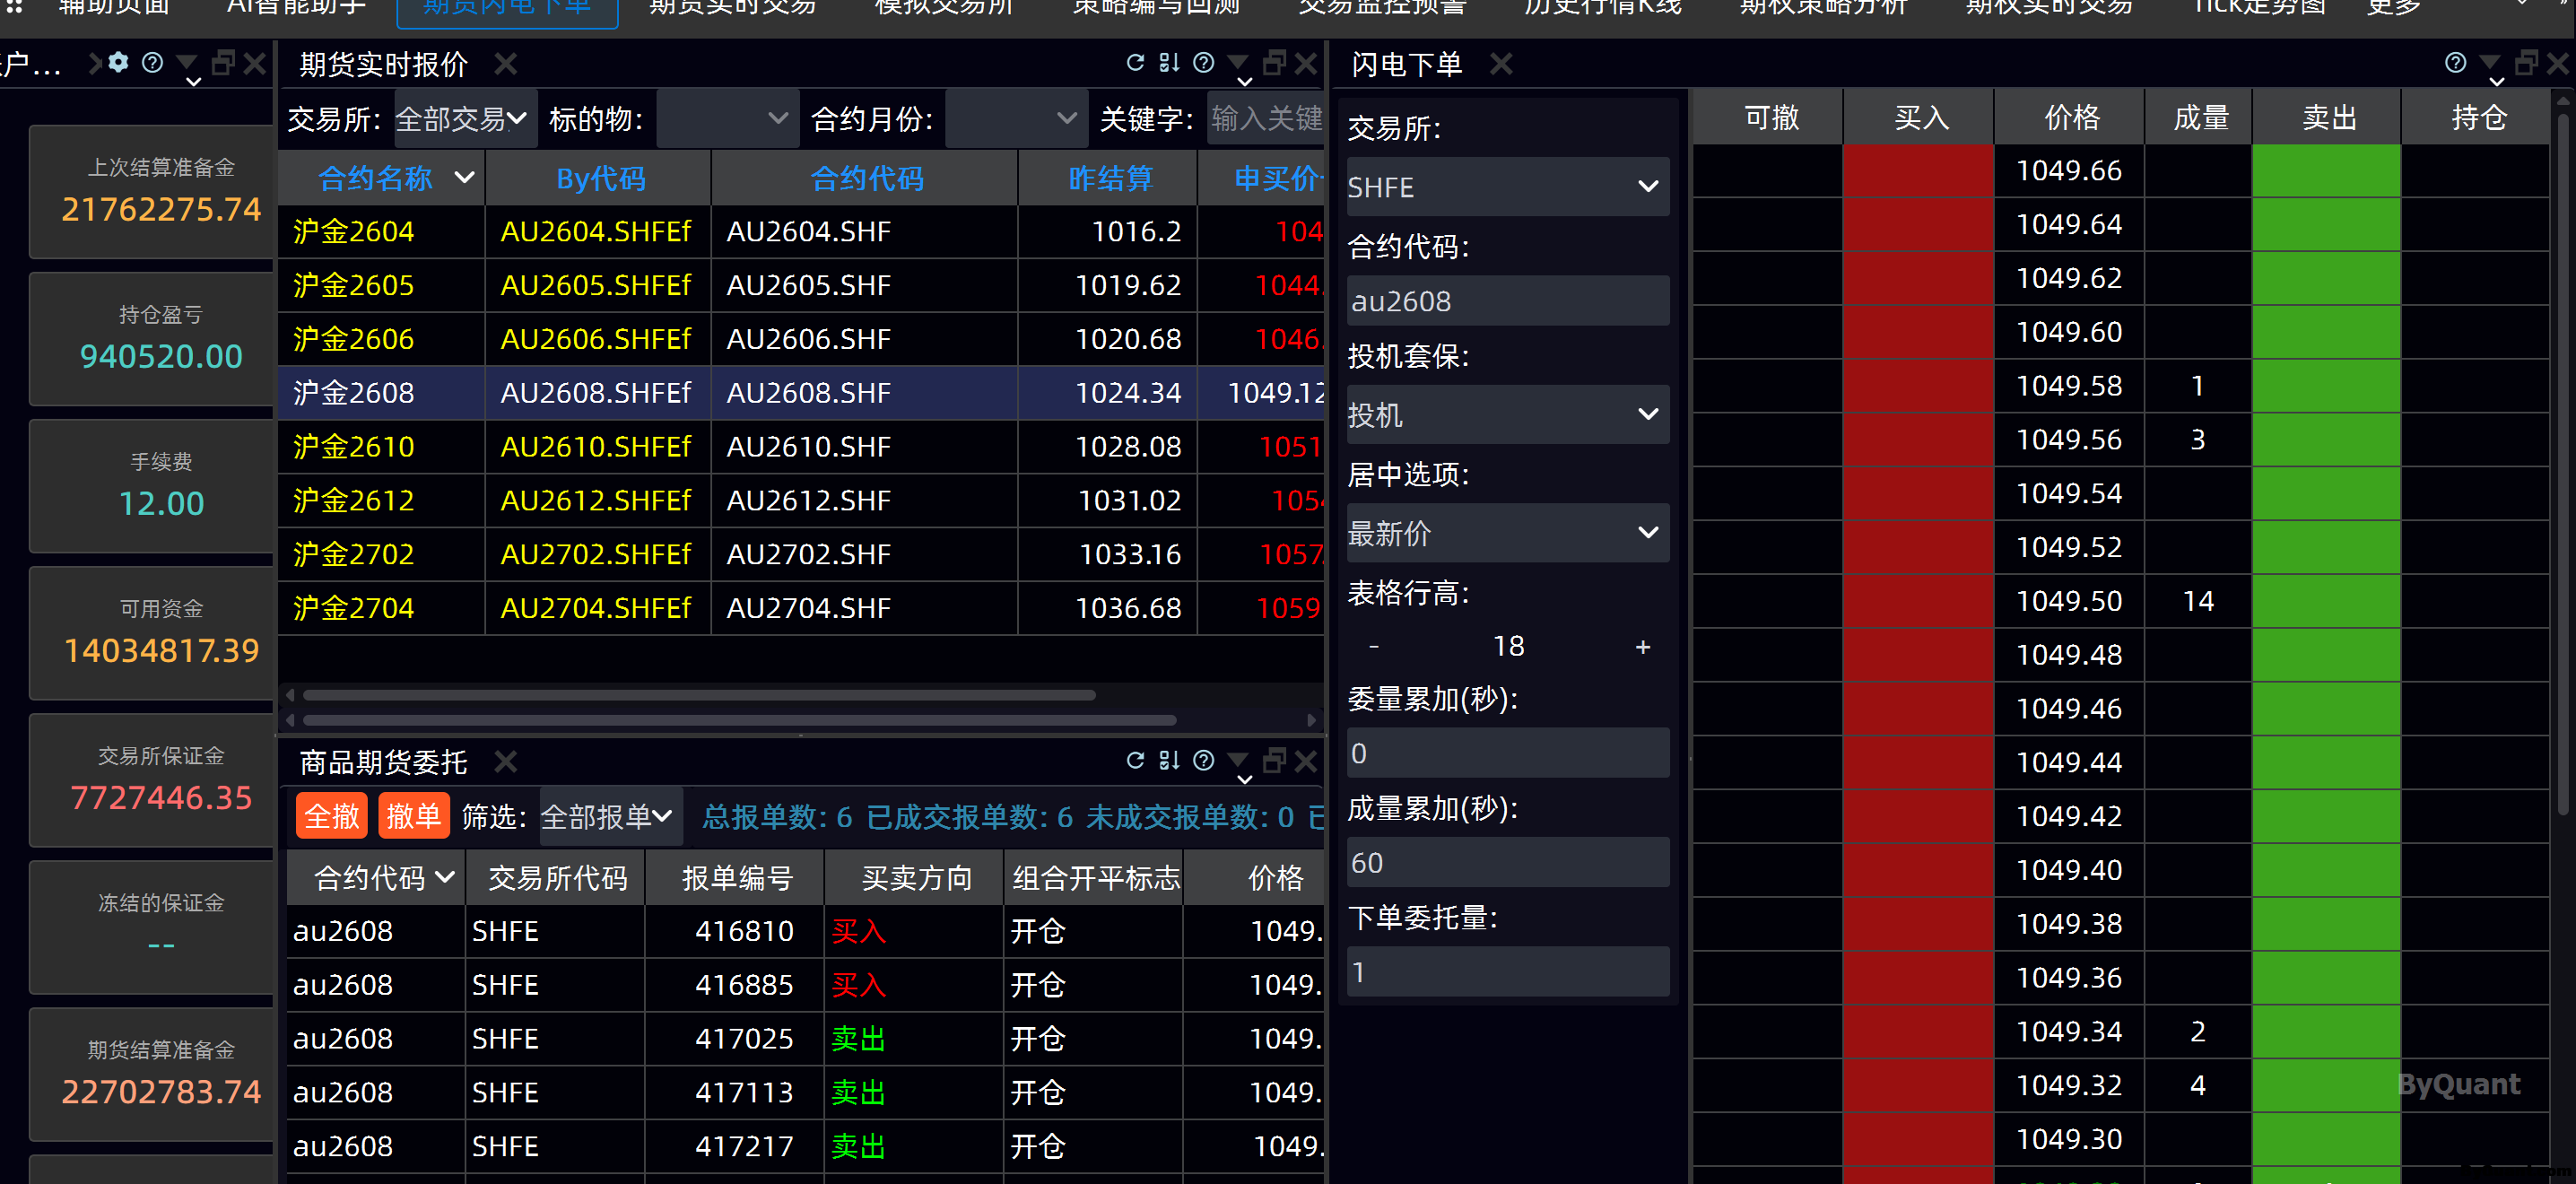Click sort icon in realtime quotes panel
The image size is (2576, 1184).
tap(1169, 63)
